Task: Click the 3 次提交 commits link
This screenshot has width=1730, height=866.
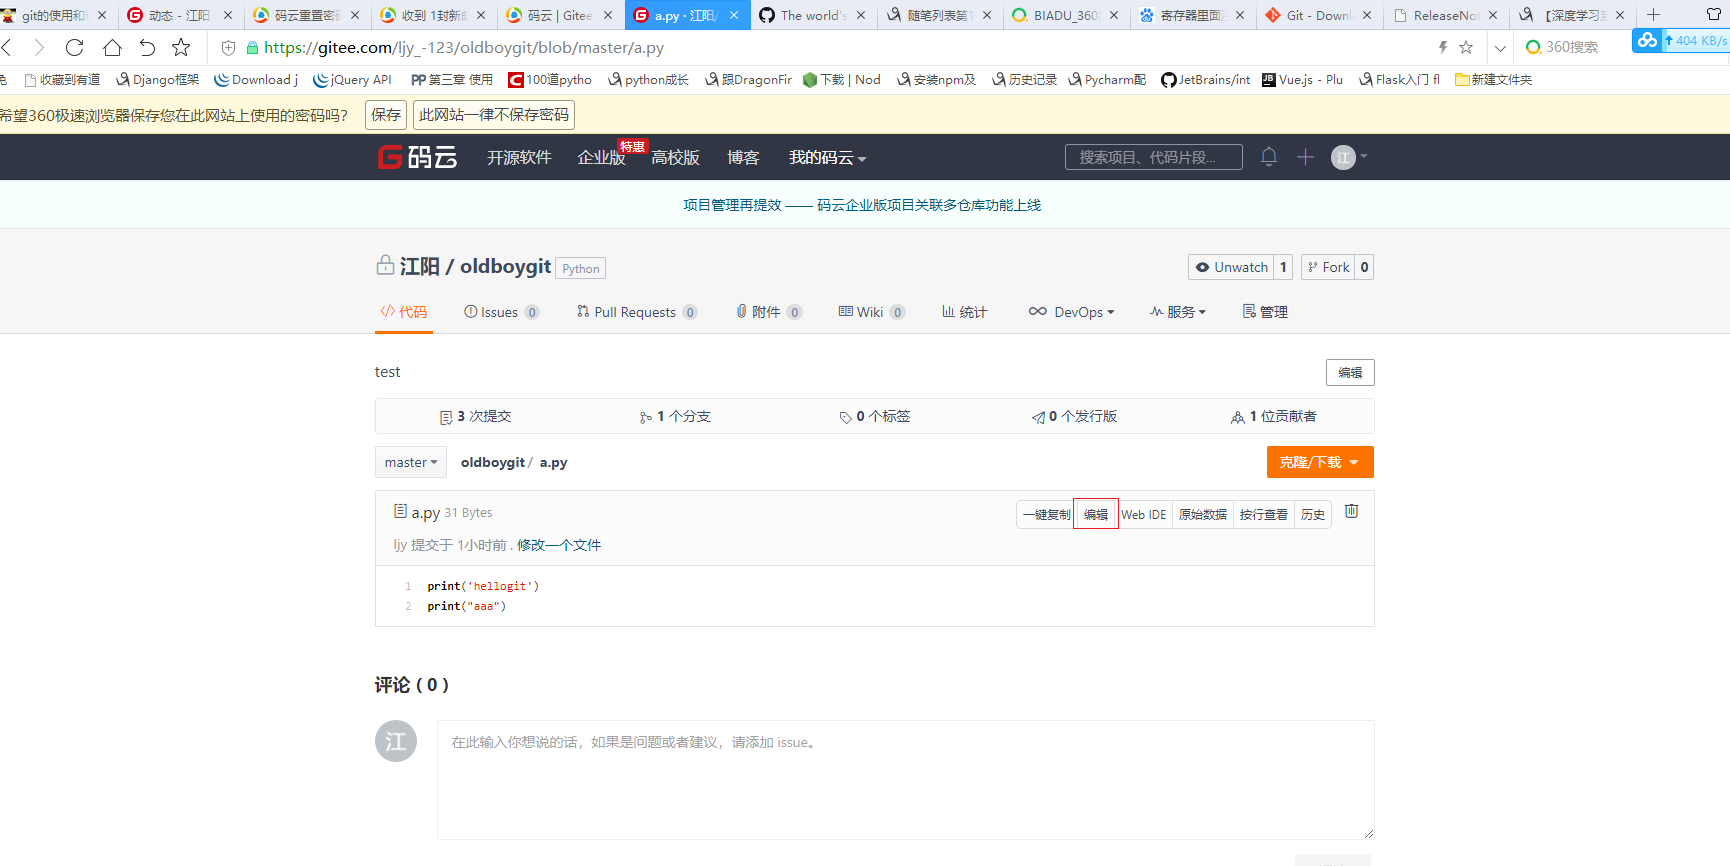Action: coord(475,416)
